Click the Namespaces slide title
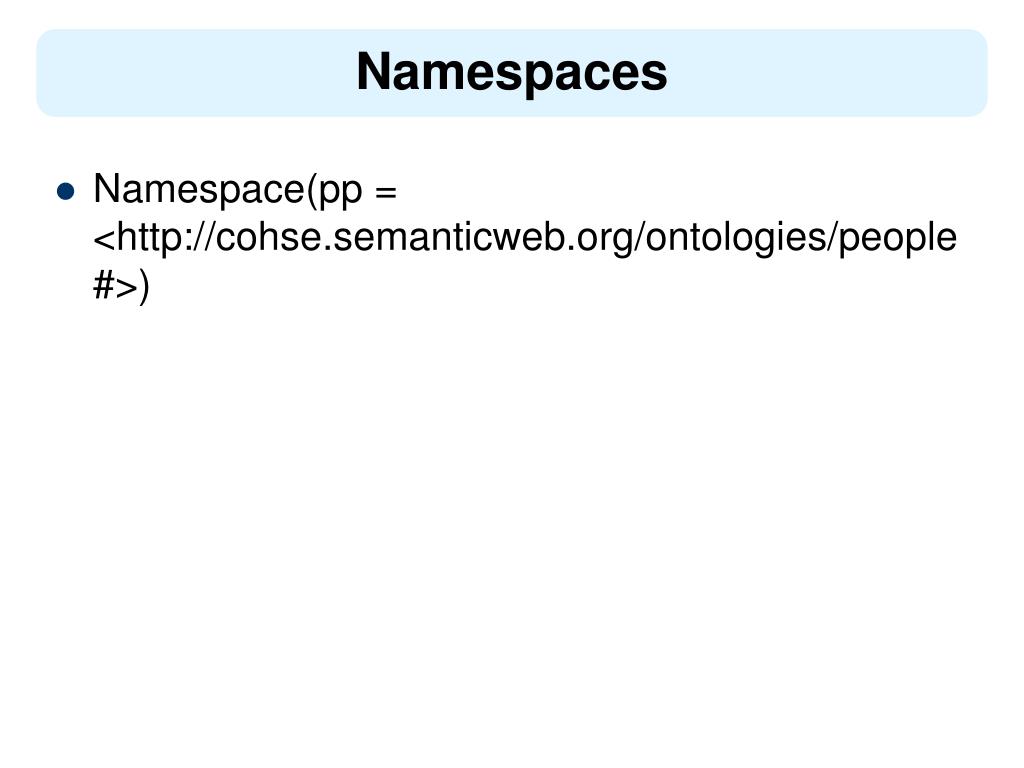This screenshot has width=1024, height=768. 511,72
